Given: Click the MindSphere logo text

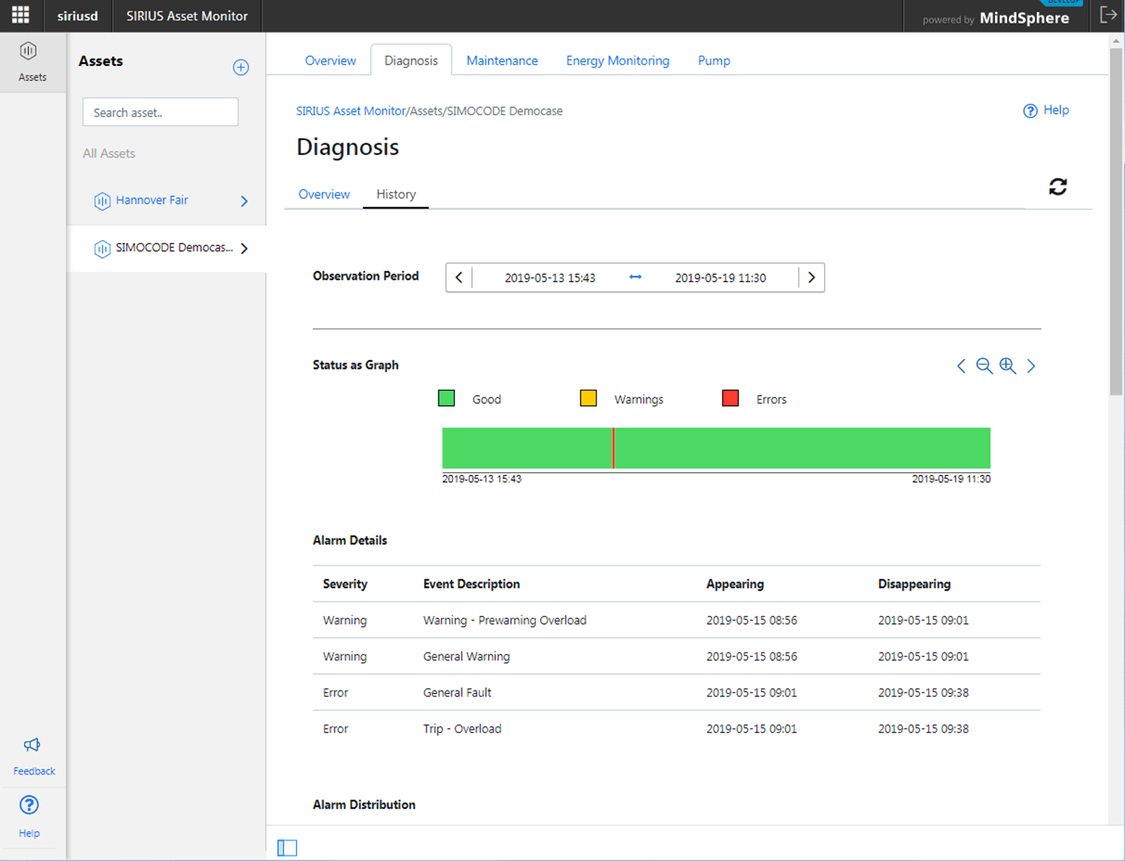Looking at the screenshot, I should tap(1024, 18).
